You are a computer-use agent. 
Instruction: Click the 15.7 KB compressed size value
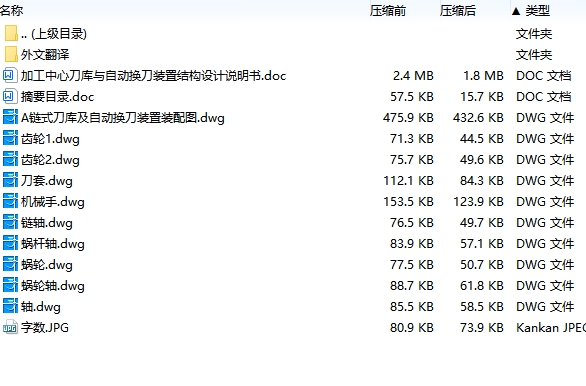click(482, 97)
